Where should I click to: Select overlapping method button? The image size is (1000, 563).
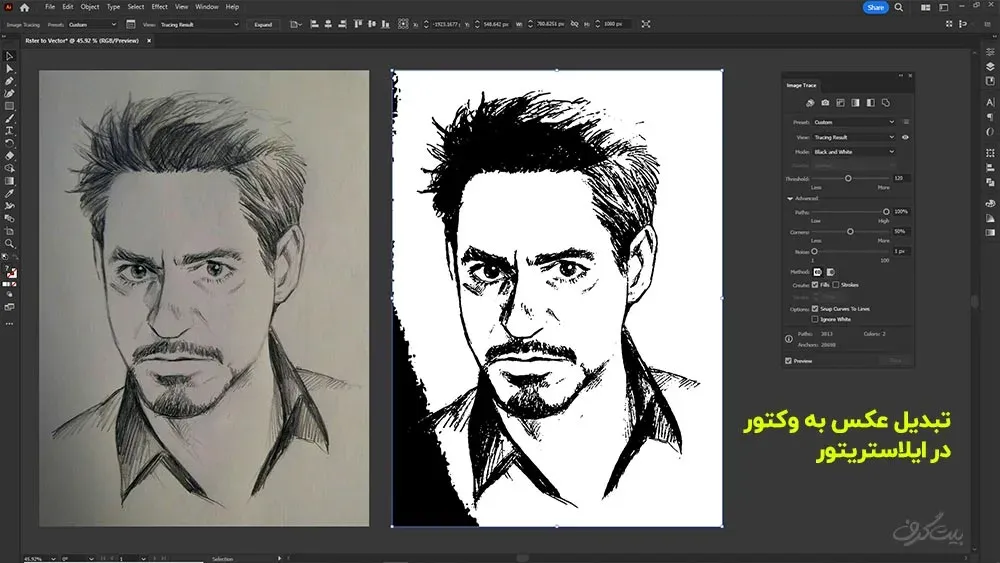(830, 272)
